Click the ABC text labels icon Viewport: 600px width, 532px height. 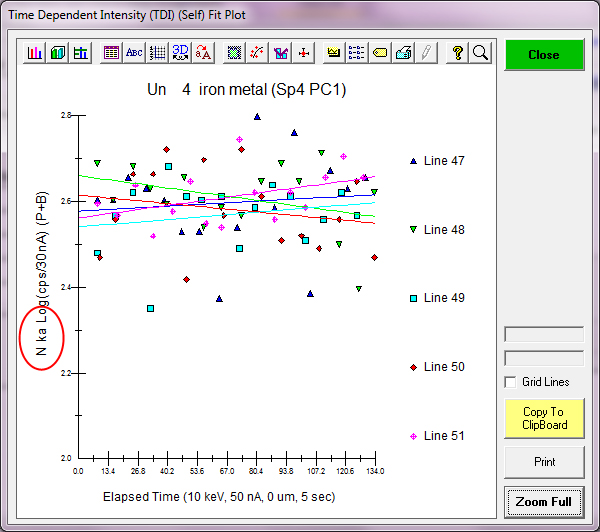[x=134, y=53]
